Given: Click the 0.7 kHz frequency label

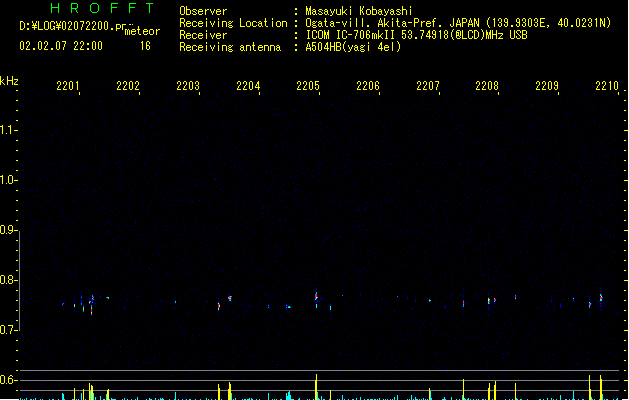Looking at the screenshot, I should coord(8,330).
